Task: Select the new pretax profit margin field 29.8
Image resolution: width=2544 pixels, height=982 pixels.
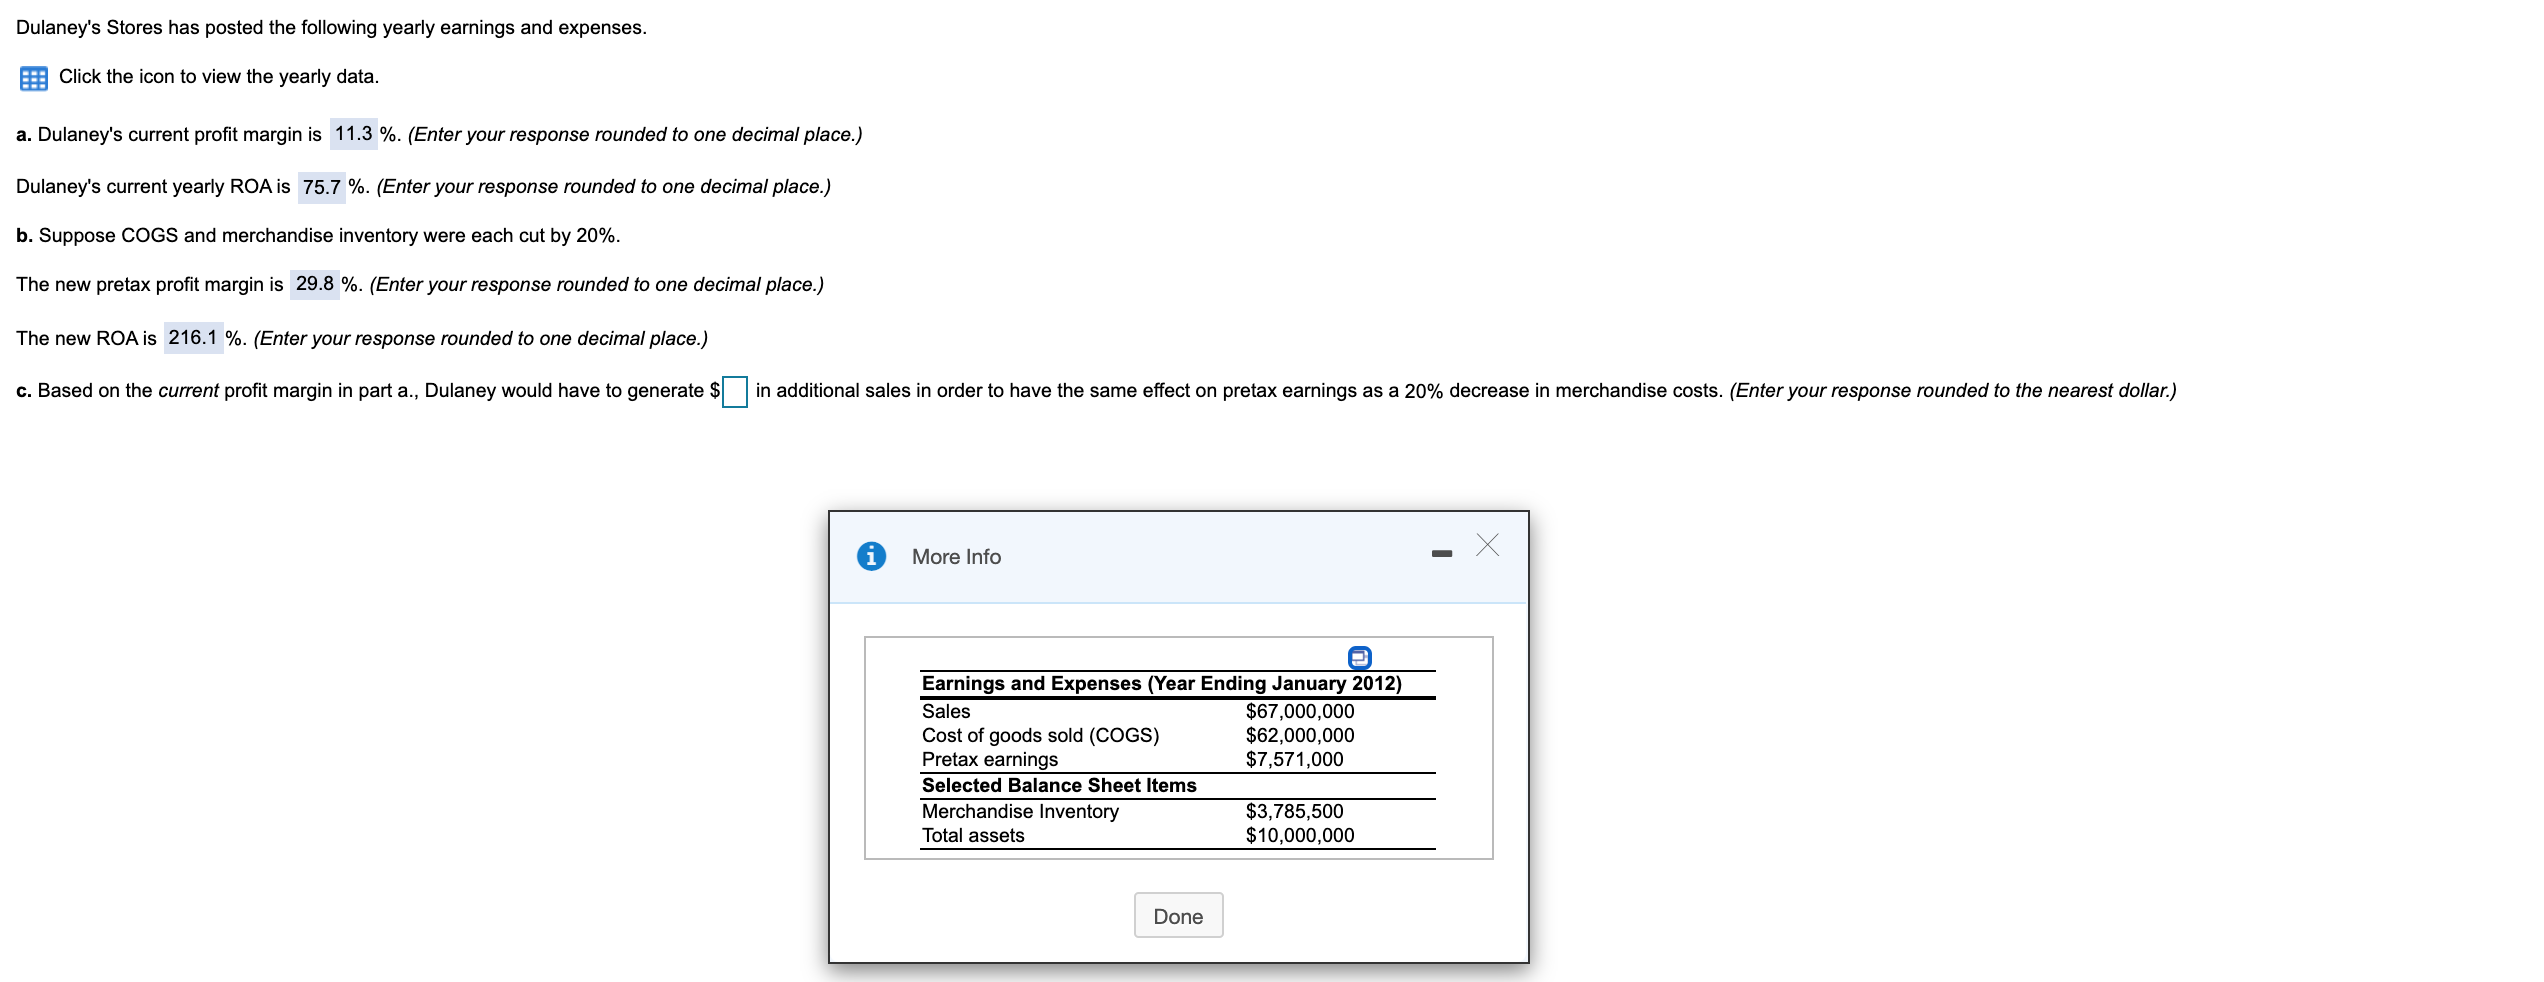Action: [315, 284]
